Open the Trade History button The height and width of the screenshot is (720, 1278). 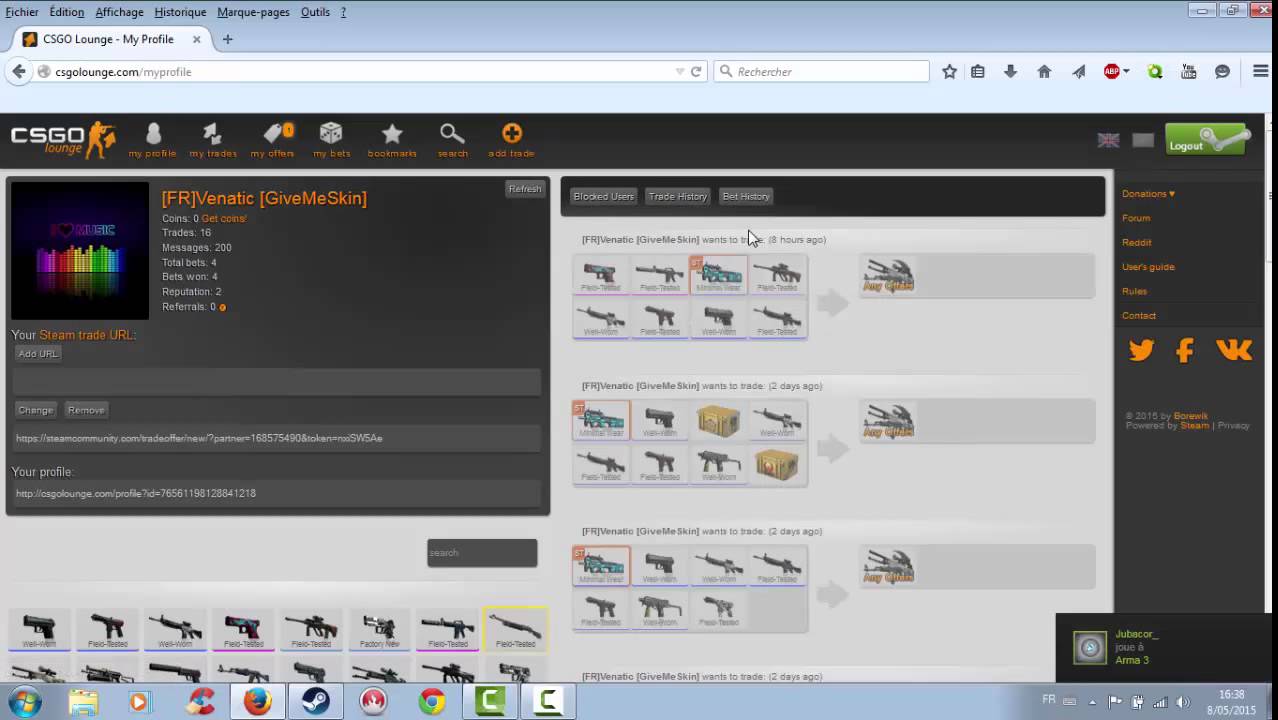pos(677,197)
